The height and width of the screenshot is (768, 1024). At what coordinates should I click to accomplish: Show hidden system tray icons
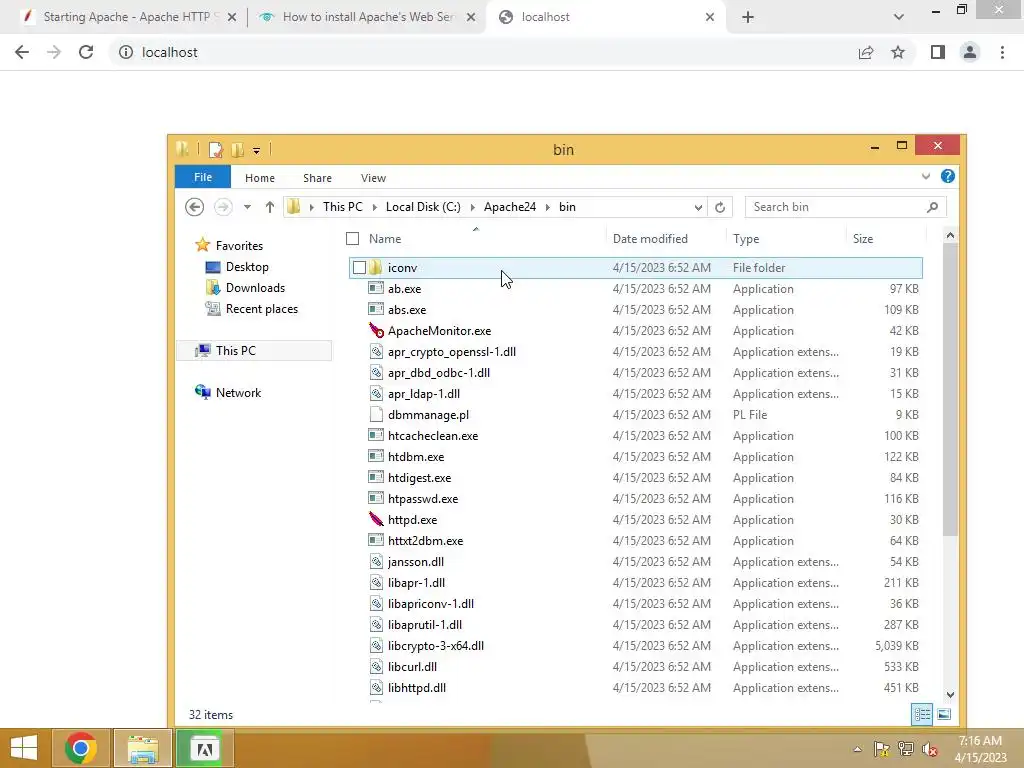[x=857, y=749]
